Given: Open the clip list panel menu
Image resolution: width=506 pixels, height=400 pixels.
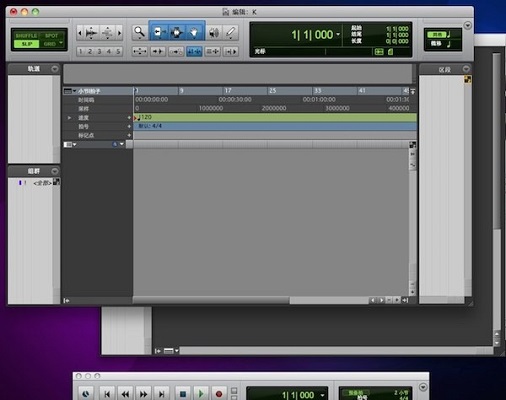Looking at the screenshot, I should [x=466, y=69].
